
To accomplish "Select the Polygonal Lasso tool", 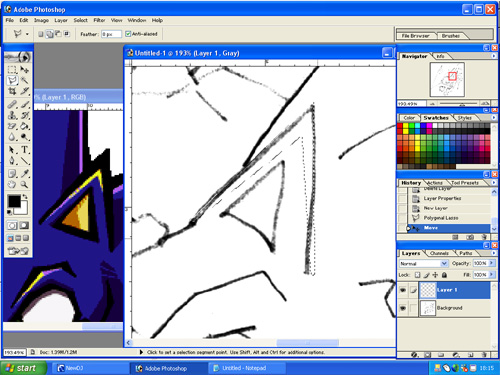I will (12, 80).
